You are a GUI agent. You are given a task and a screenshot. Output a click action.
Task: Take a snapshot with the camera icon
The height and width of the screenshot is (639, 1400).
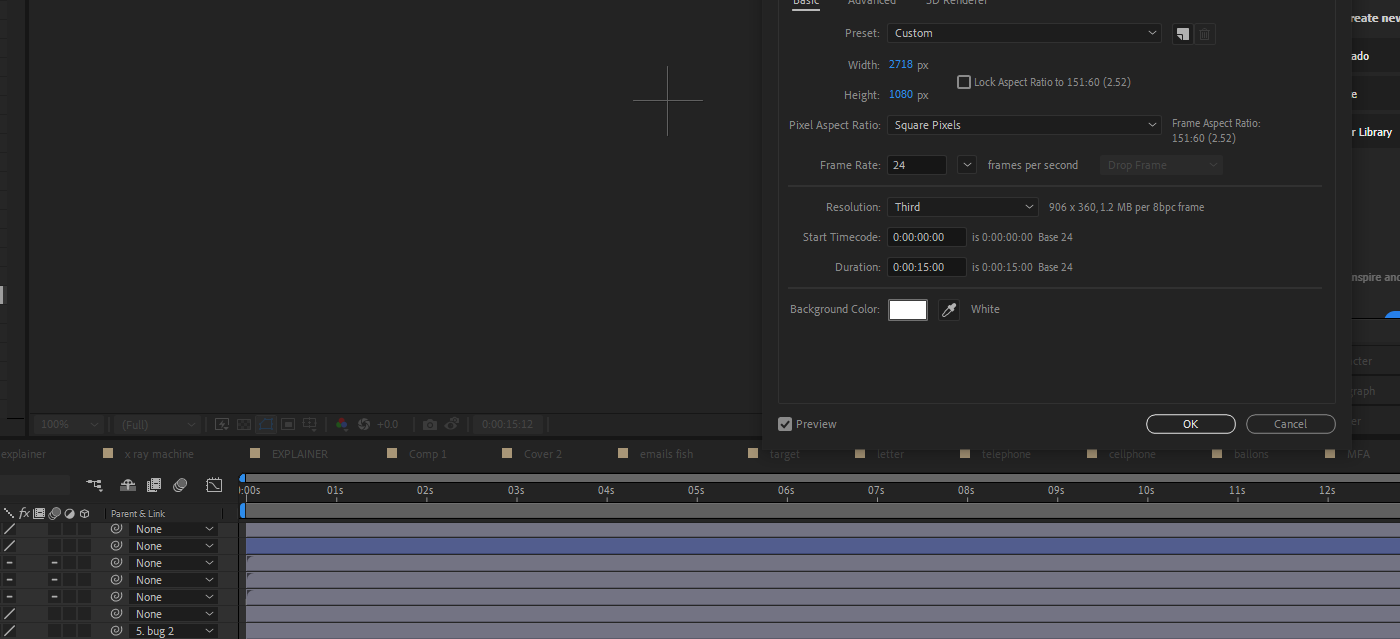[429, 424]
